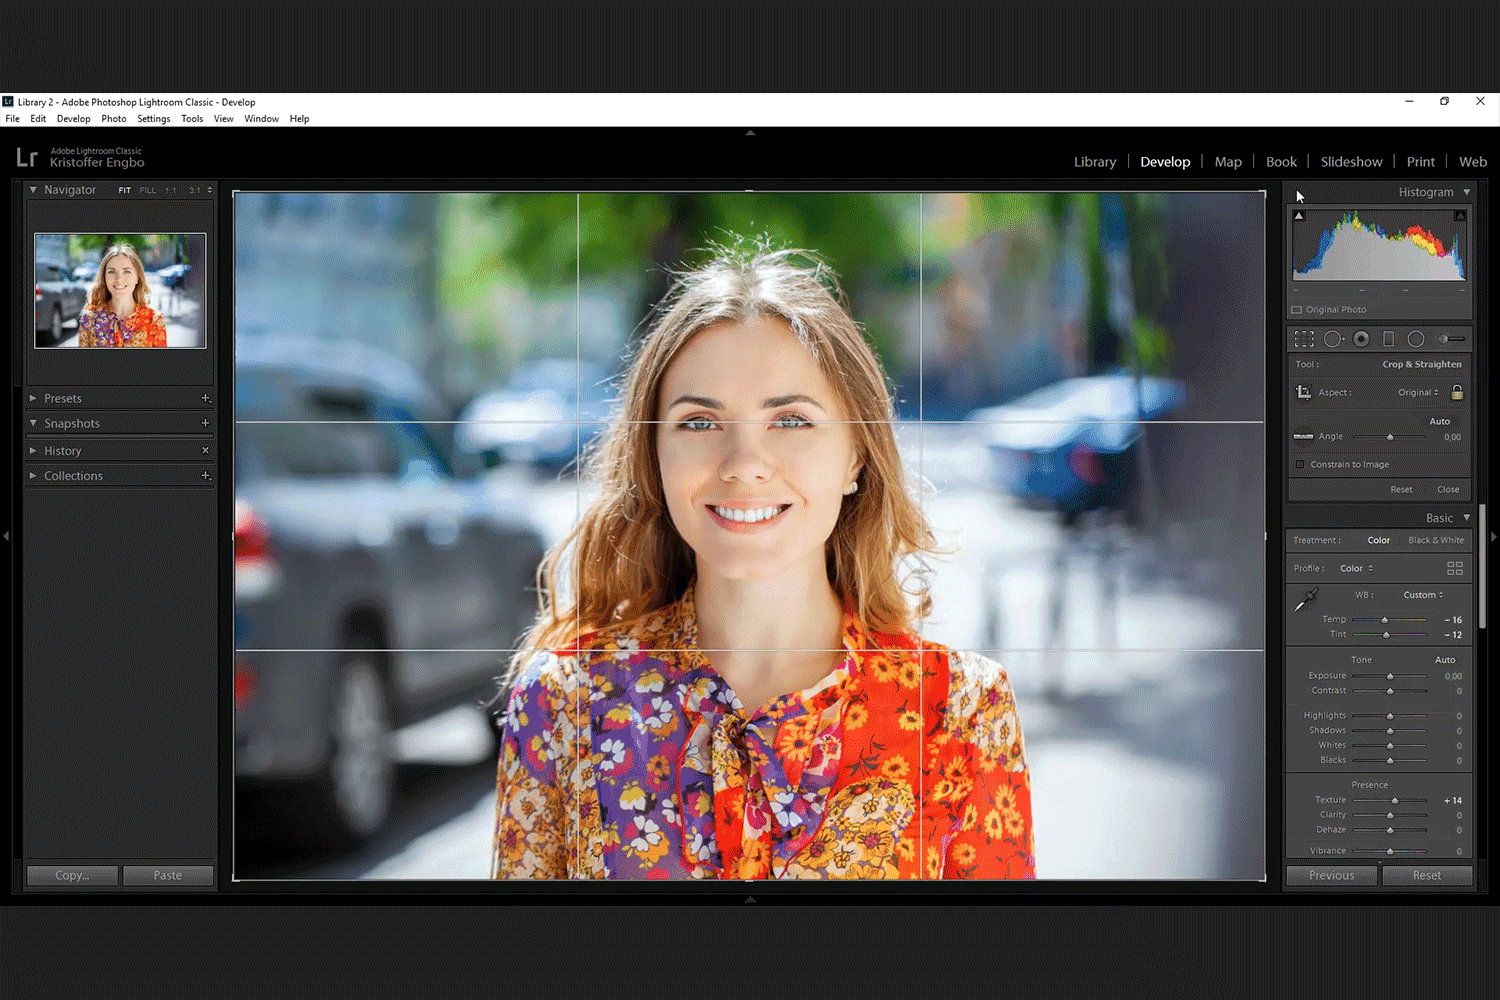Click the Previous button
Viewport: 1500px width, 1000px height.
[x=1331, y=875]
